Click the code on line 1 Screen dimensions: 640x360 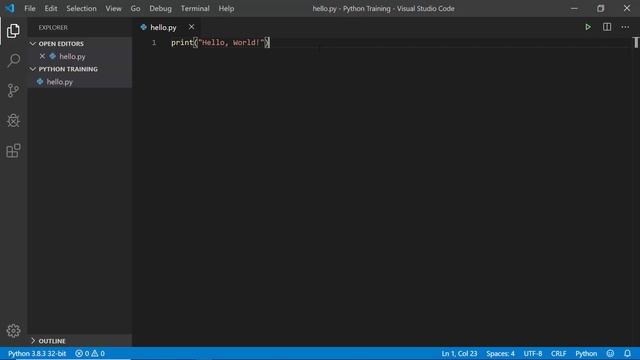(220, 42)
